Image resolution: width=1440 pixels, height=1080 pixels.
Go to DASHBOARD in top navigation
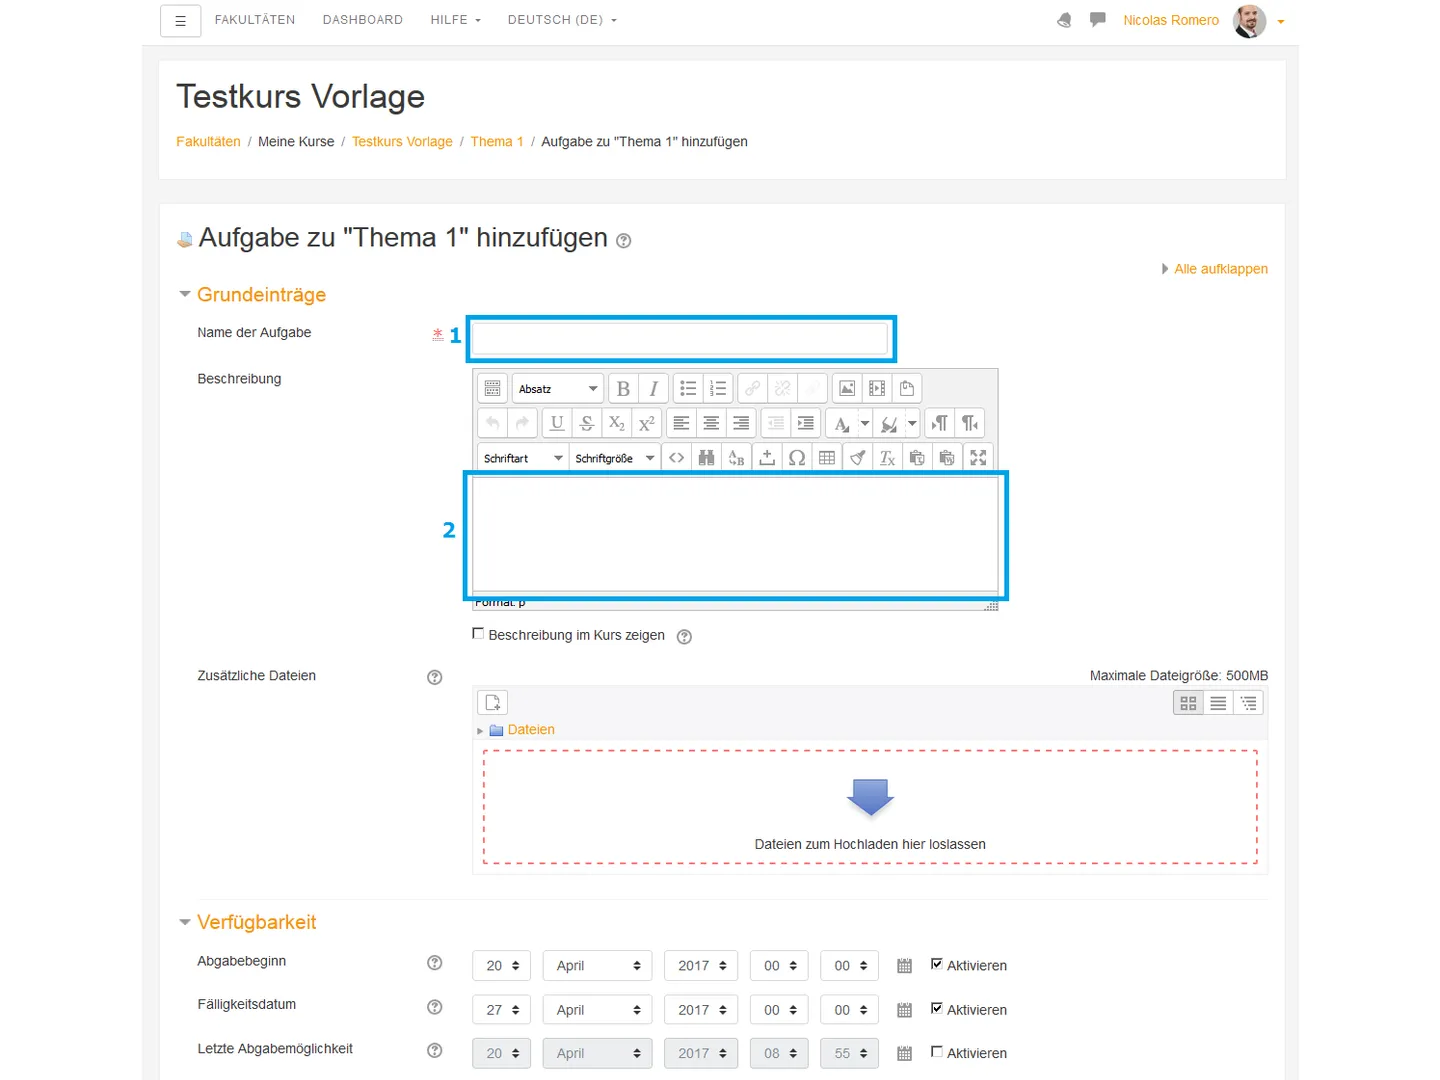[363, 20]
